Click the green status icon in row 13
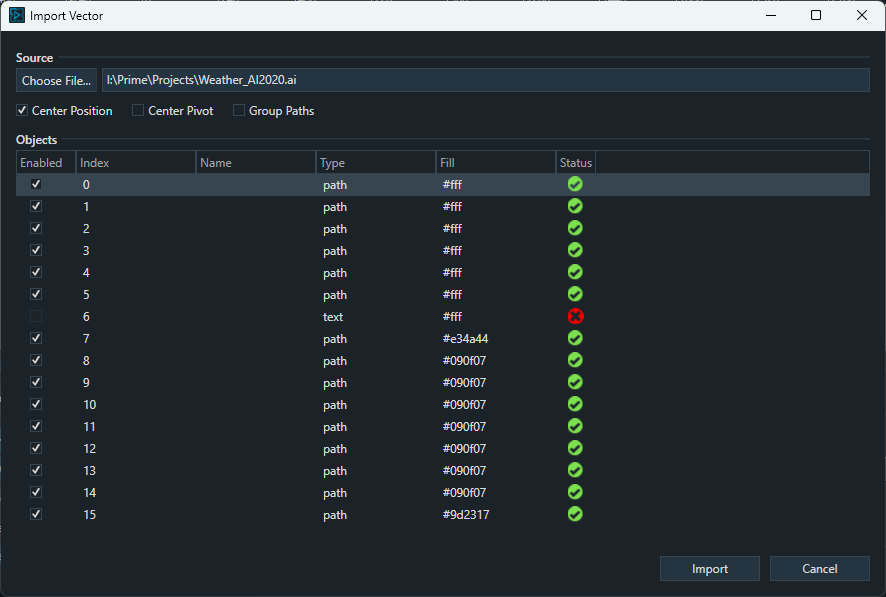 pos(575,470)
